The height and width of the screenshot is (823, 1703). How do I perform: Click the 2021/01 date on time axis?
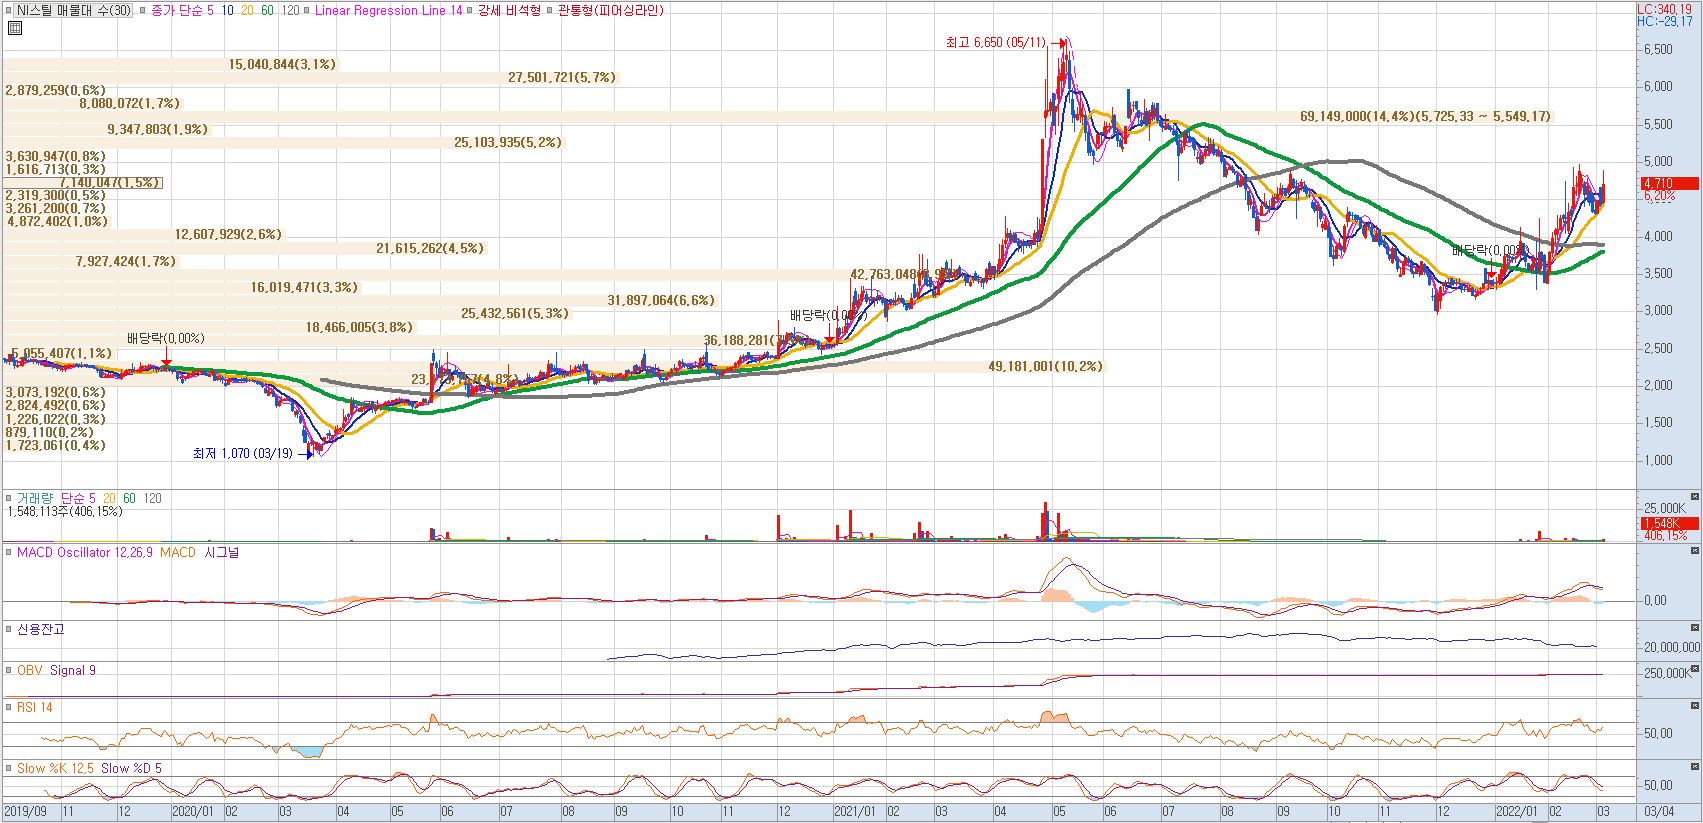coord(855,811)
